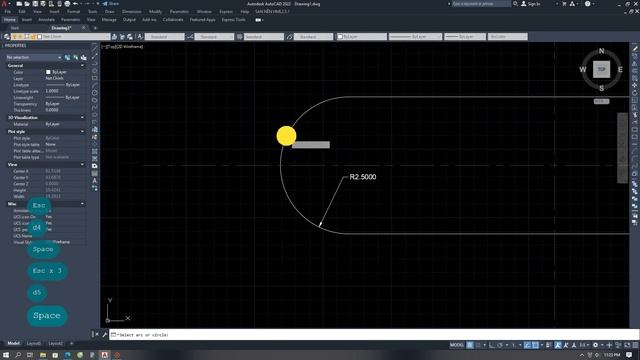The height and width of the screenshot is (360, 640).
Task: Select the Rectangle tool in Draw toolbar
Action: (95, 78)
